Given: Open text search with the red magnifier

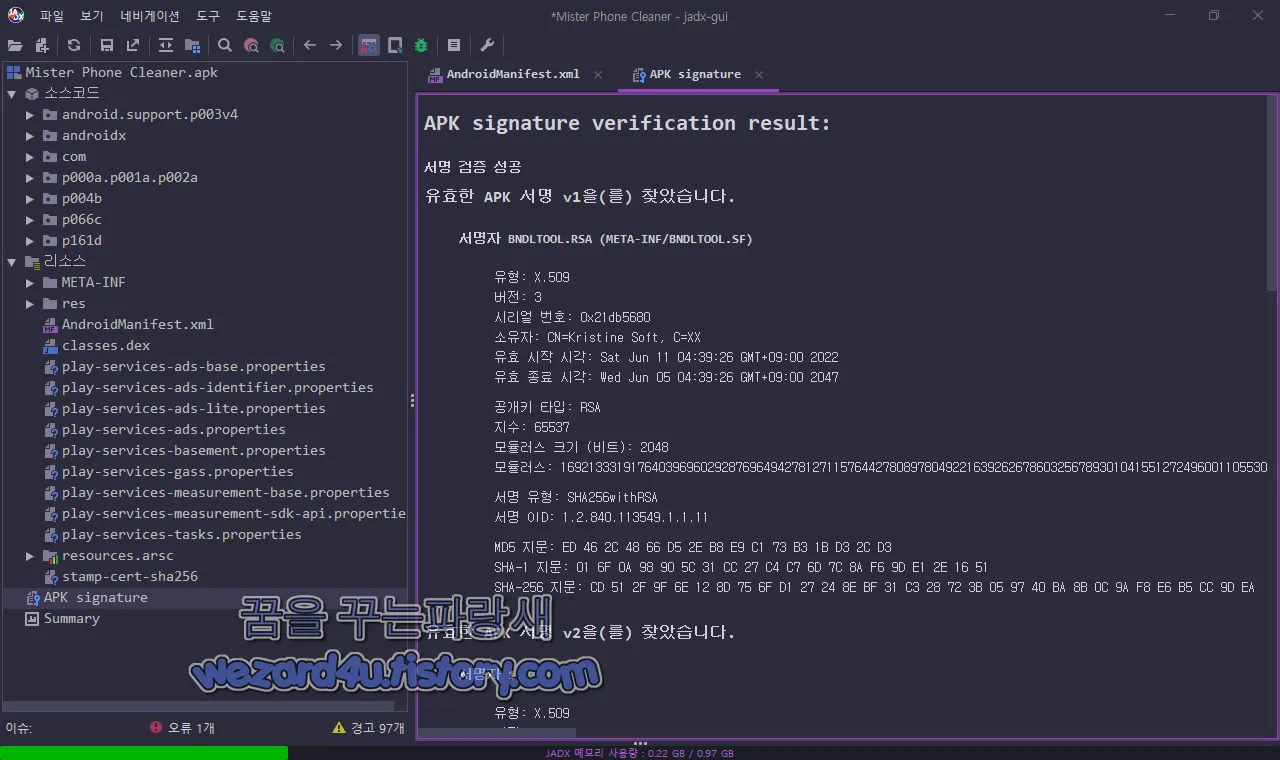Looking at the screenshot, I should (x=251, y=44).
